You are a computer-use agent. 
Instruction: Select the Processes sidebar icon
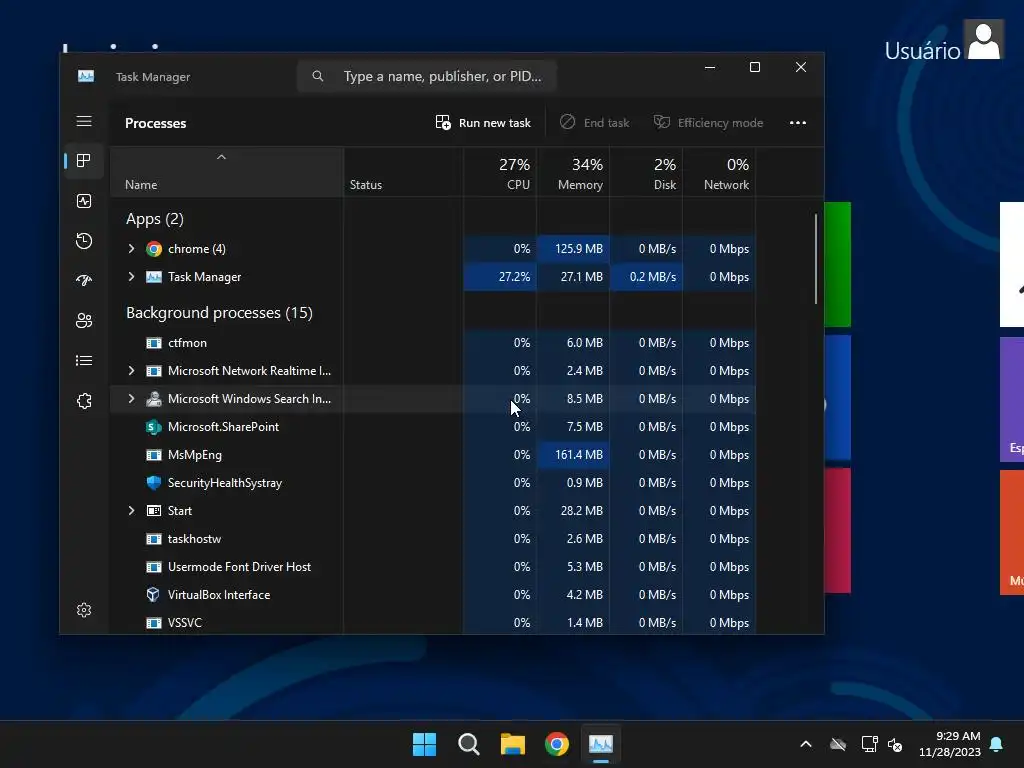click(84, 161)
